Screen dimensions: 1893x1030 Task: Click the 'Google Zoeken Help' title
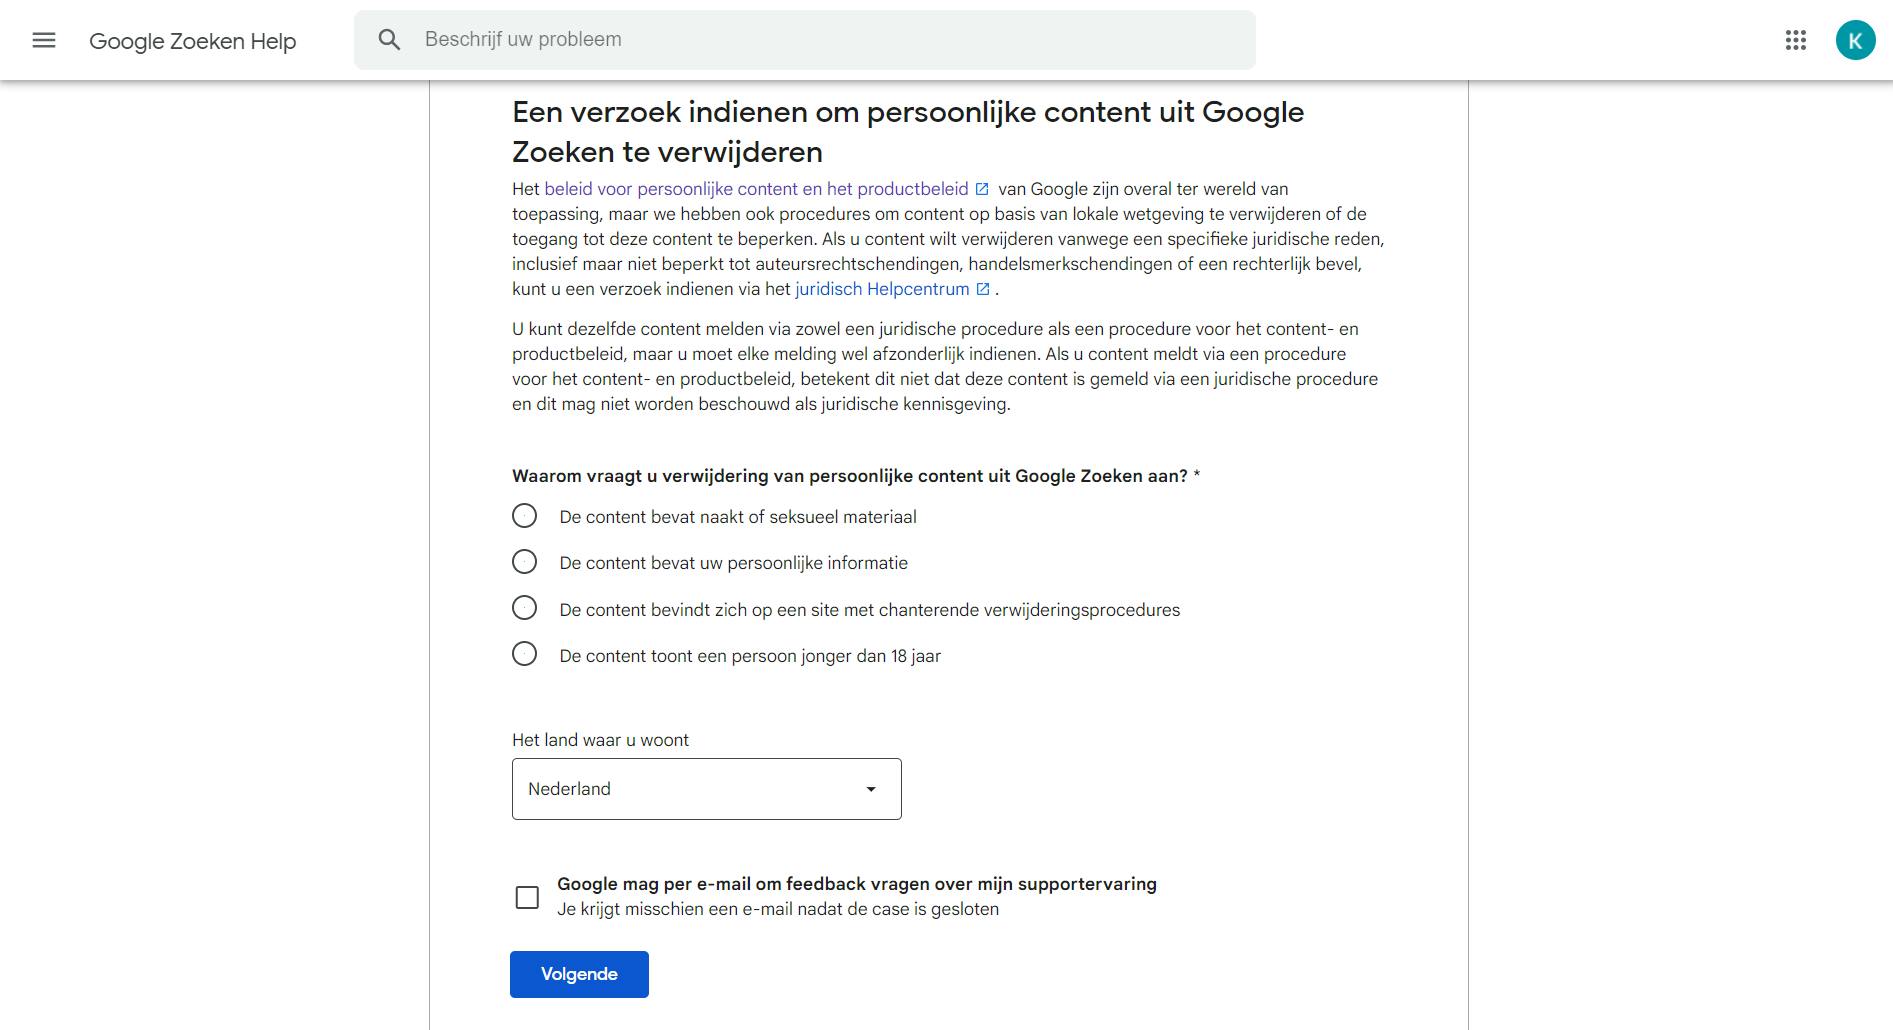(193, 41)
